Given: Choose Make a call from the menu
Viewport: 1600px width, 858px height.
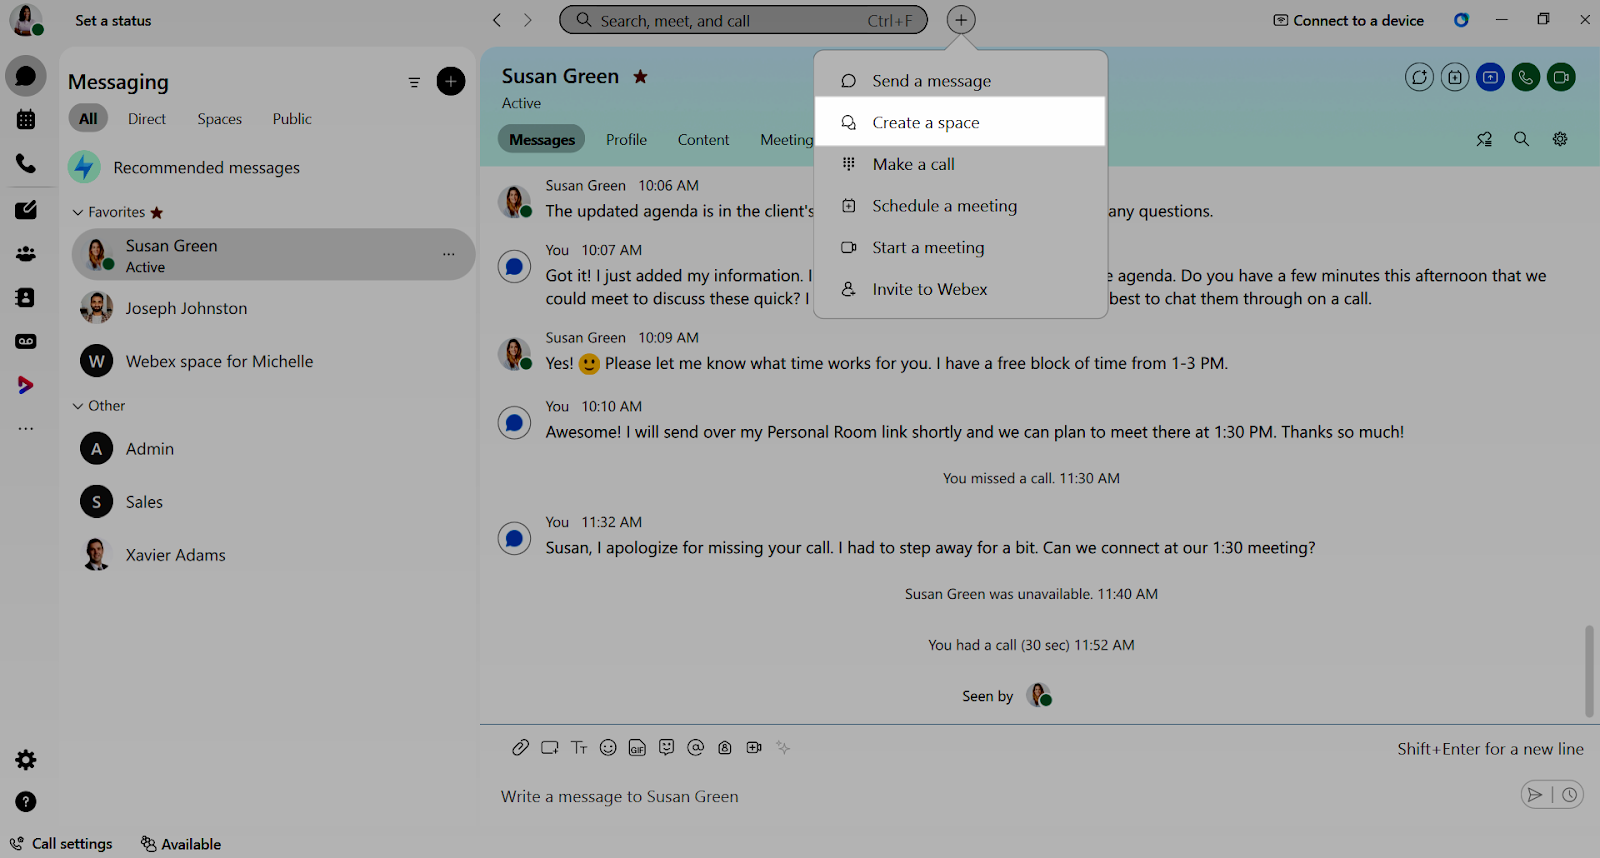Looking at the screenshot, I should pyautogui.click(x=960, y=164).
